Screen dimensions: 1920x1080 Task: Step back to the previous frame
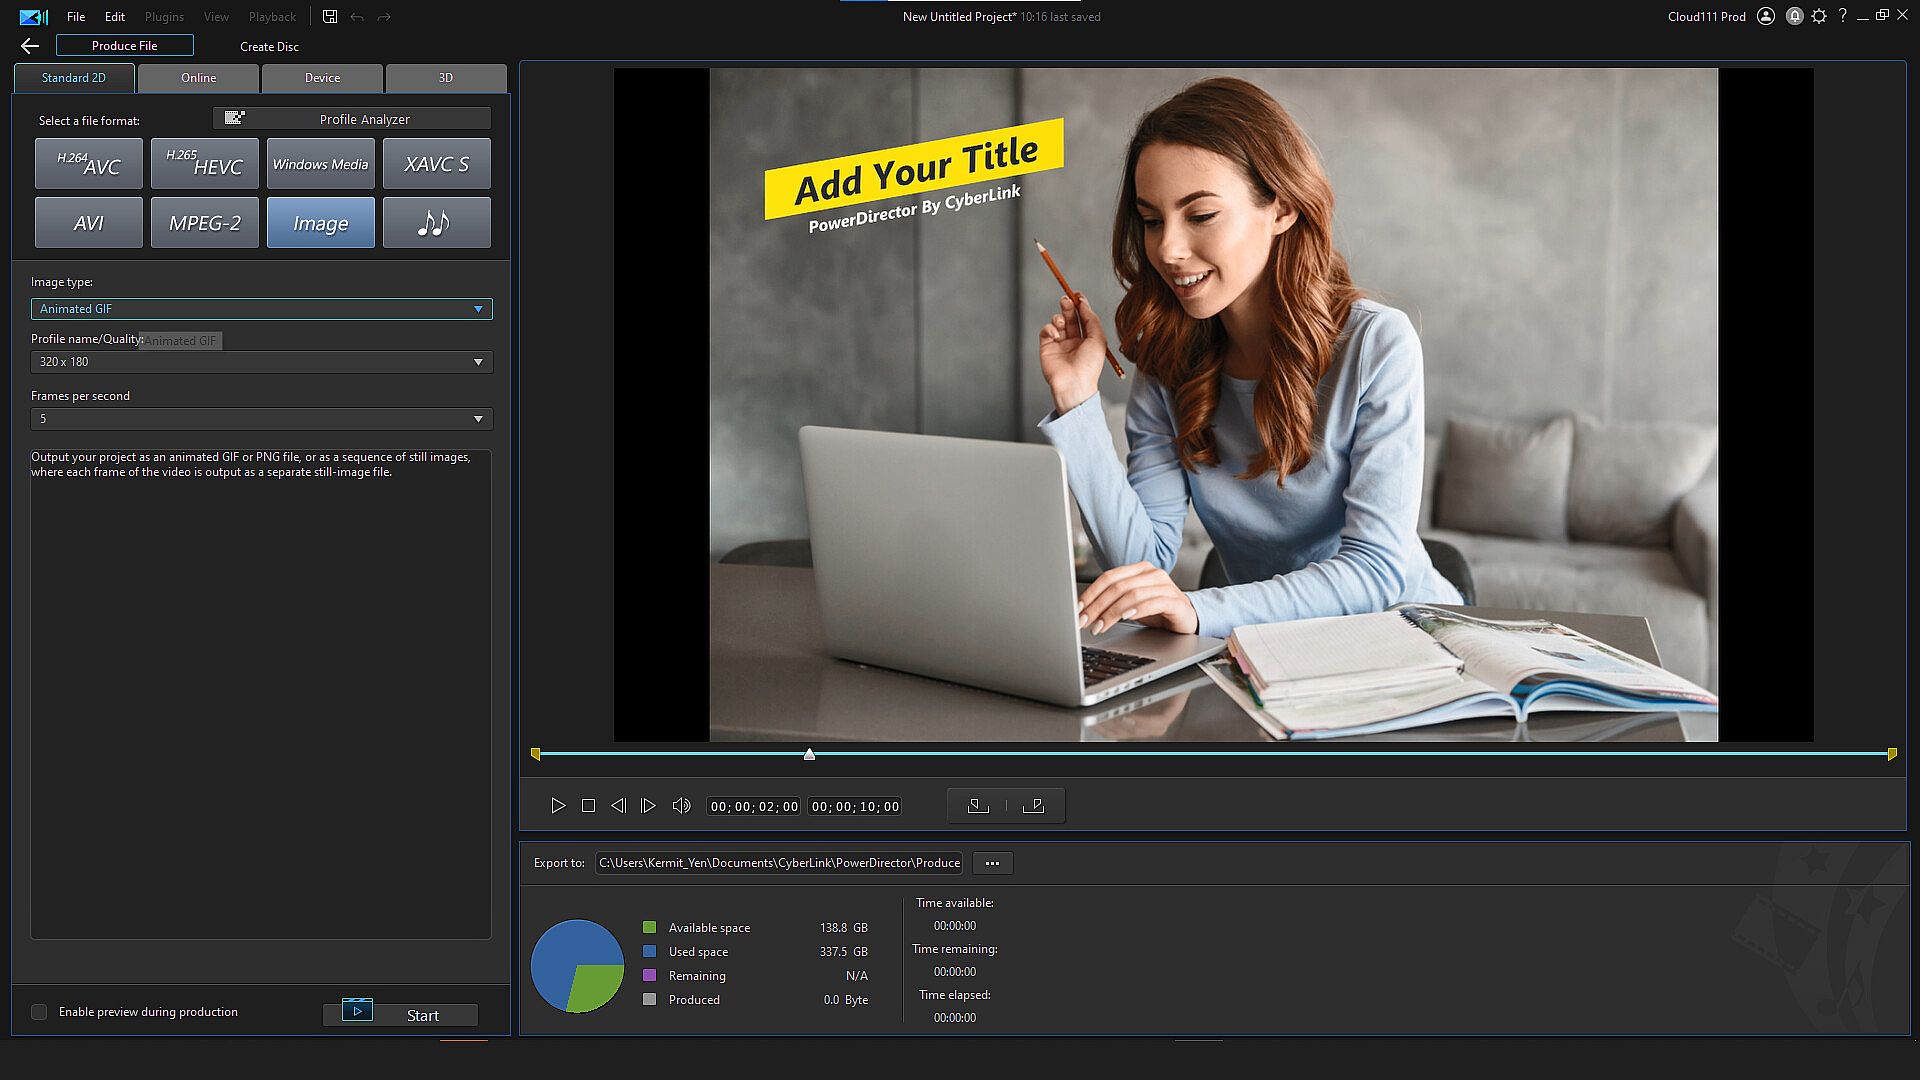pyautogui.click(x=618, y=806)
